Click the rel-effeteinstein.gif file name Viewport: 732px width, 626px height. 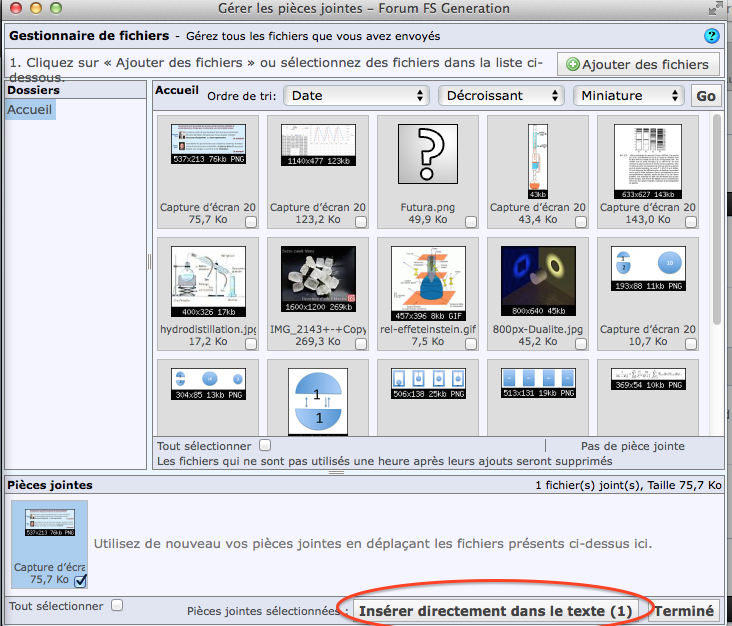(x=428, y=329)
